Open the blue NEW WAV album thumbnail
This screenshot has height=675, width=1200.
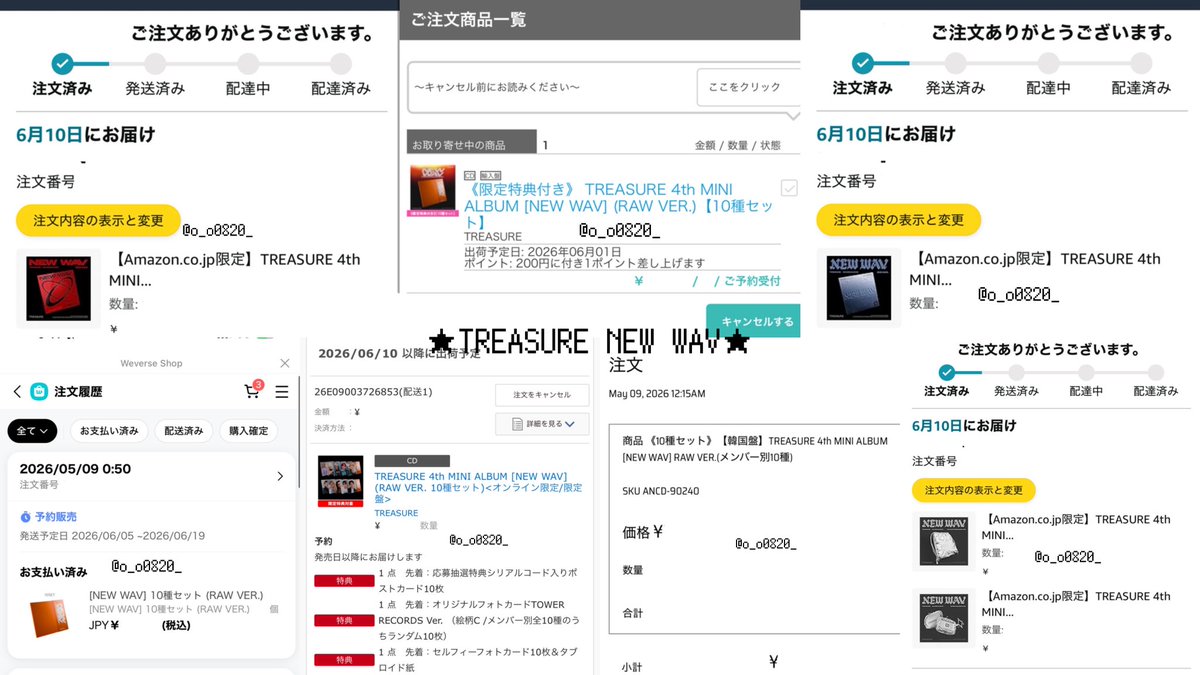859,288
